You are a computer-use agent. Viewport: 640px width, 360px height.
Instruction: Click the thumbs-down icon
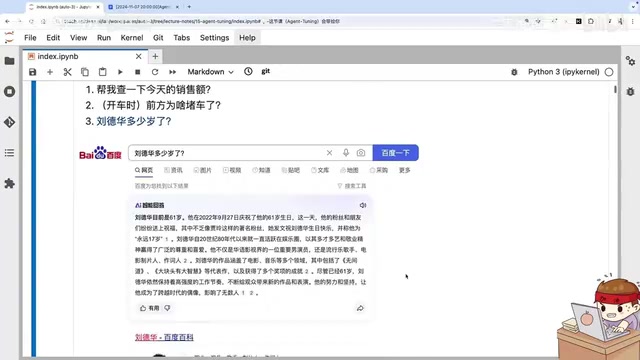(167, 308)
